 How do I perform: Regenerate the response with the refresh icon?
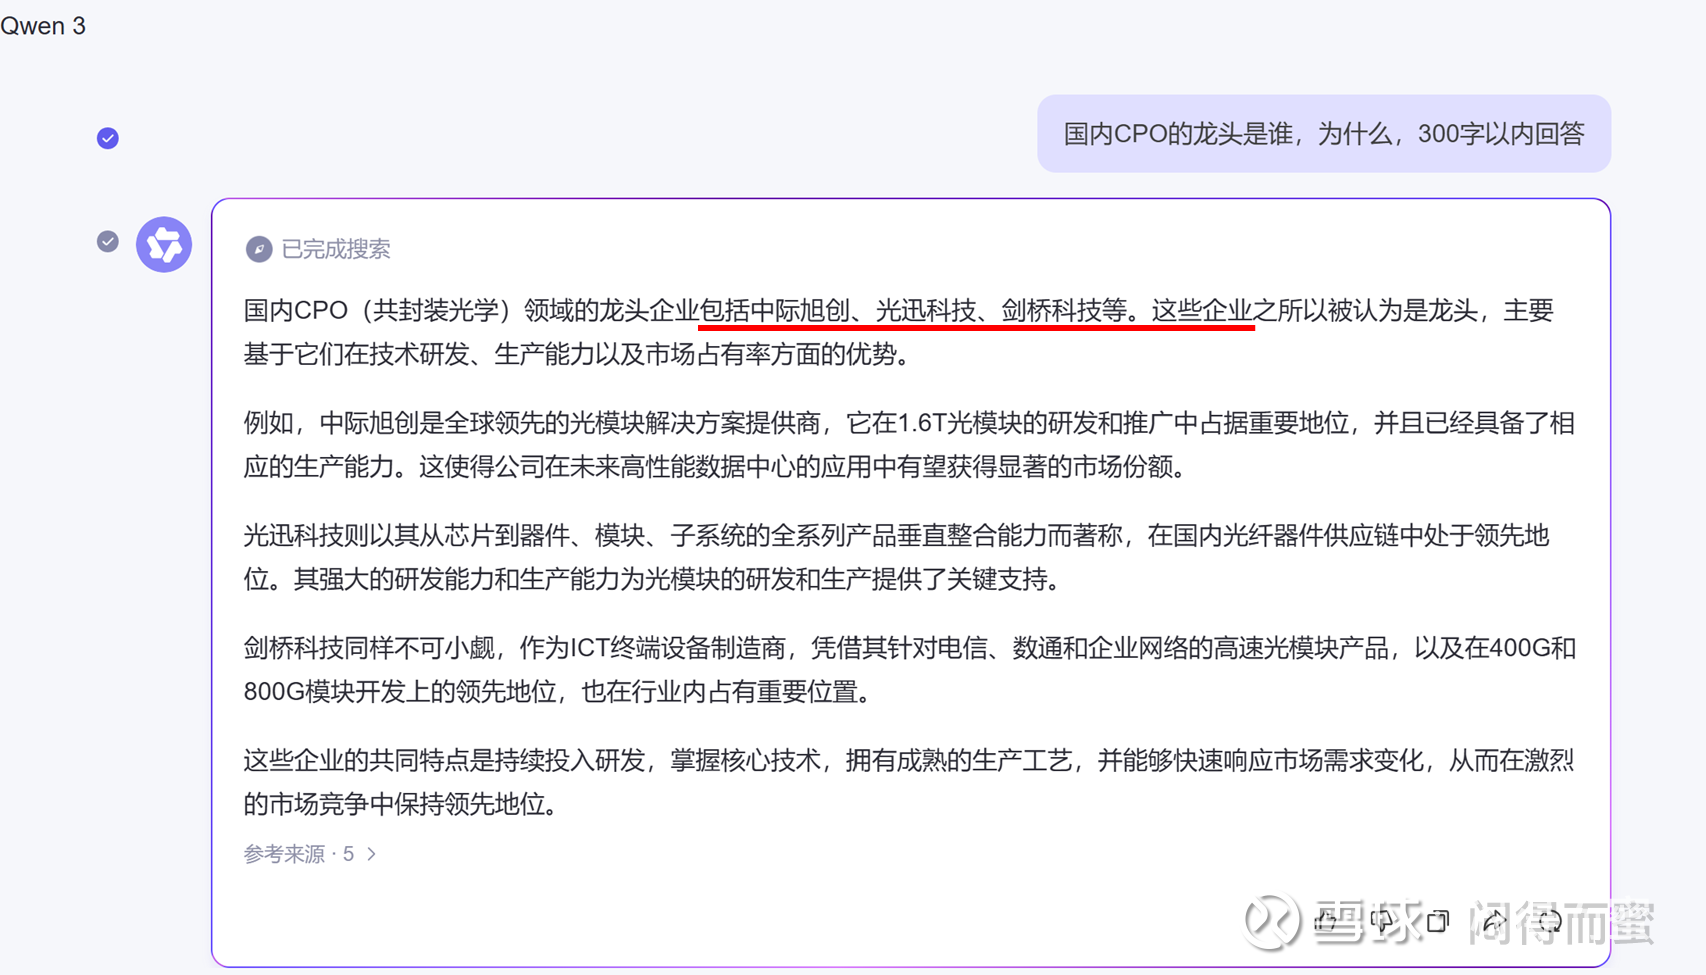1550,921
